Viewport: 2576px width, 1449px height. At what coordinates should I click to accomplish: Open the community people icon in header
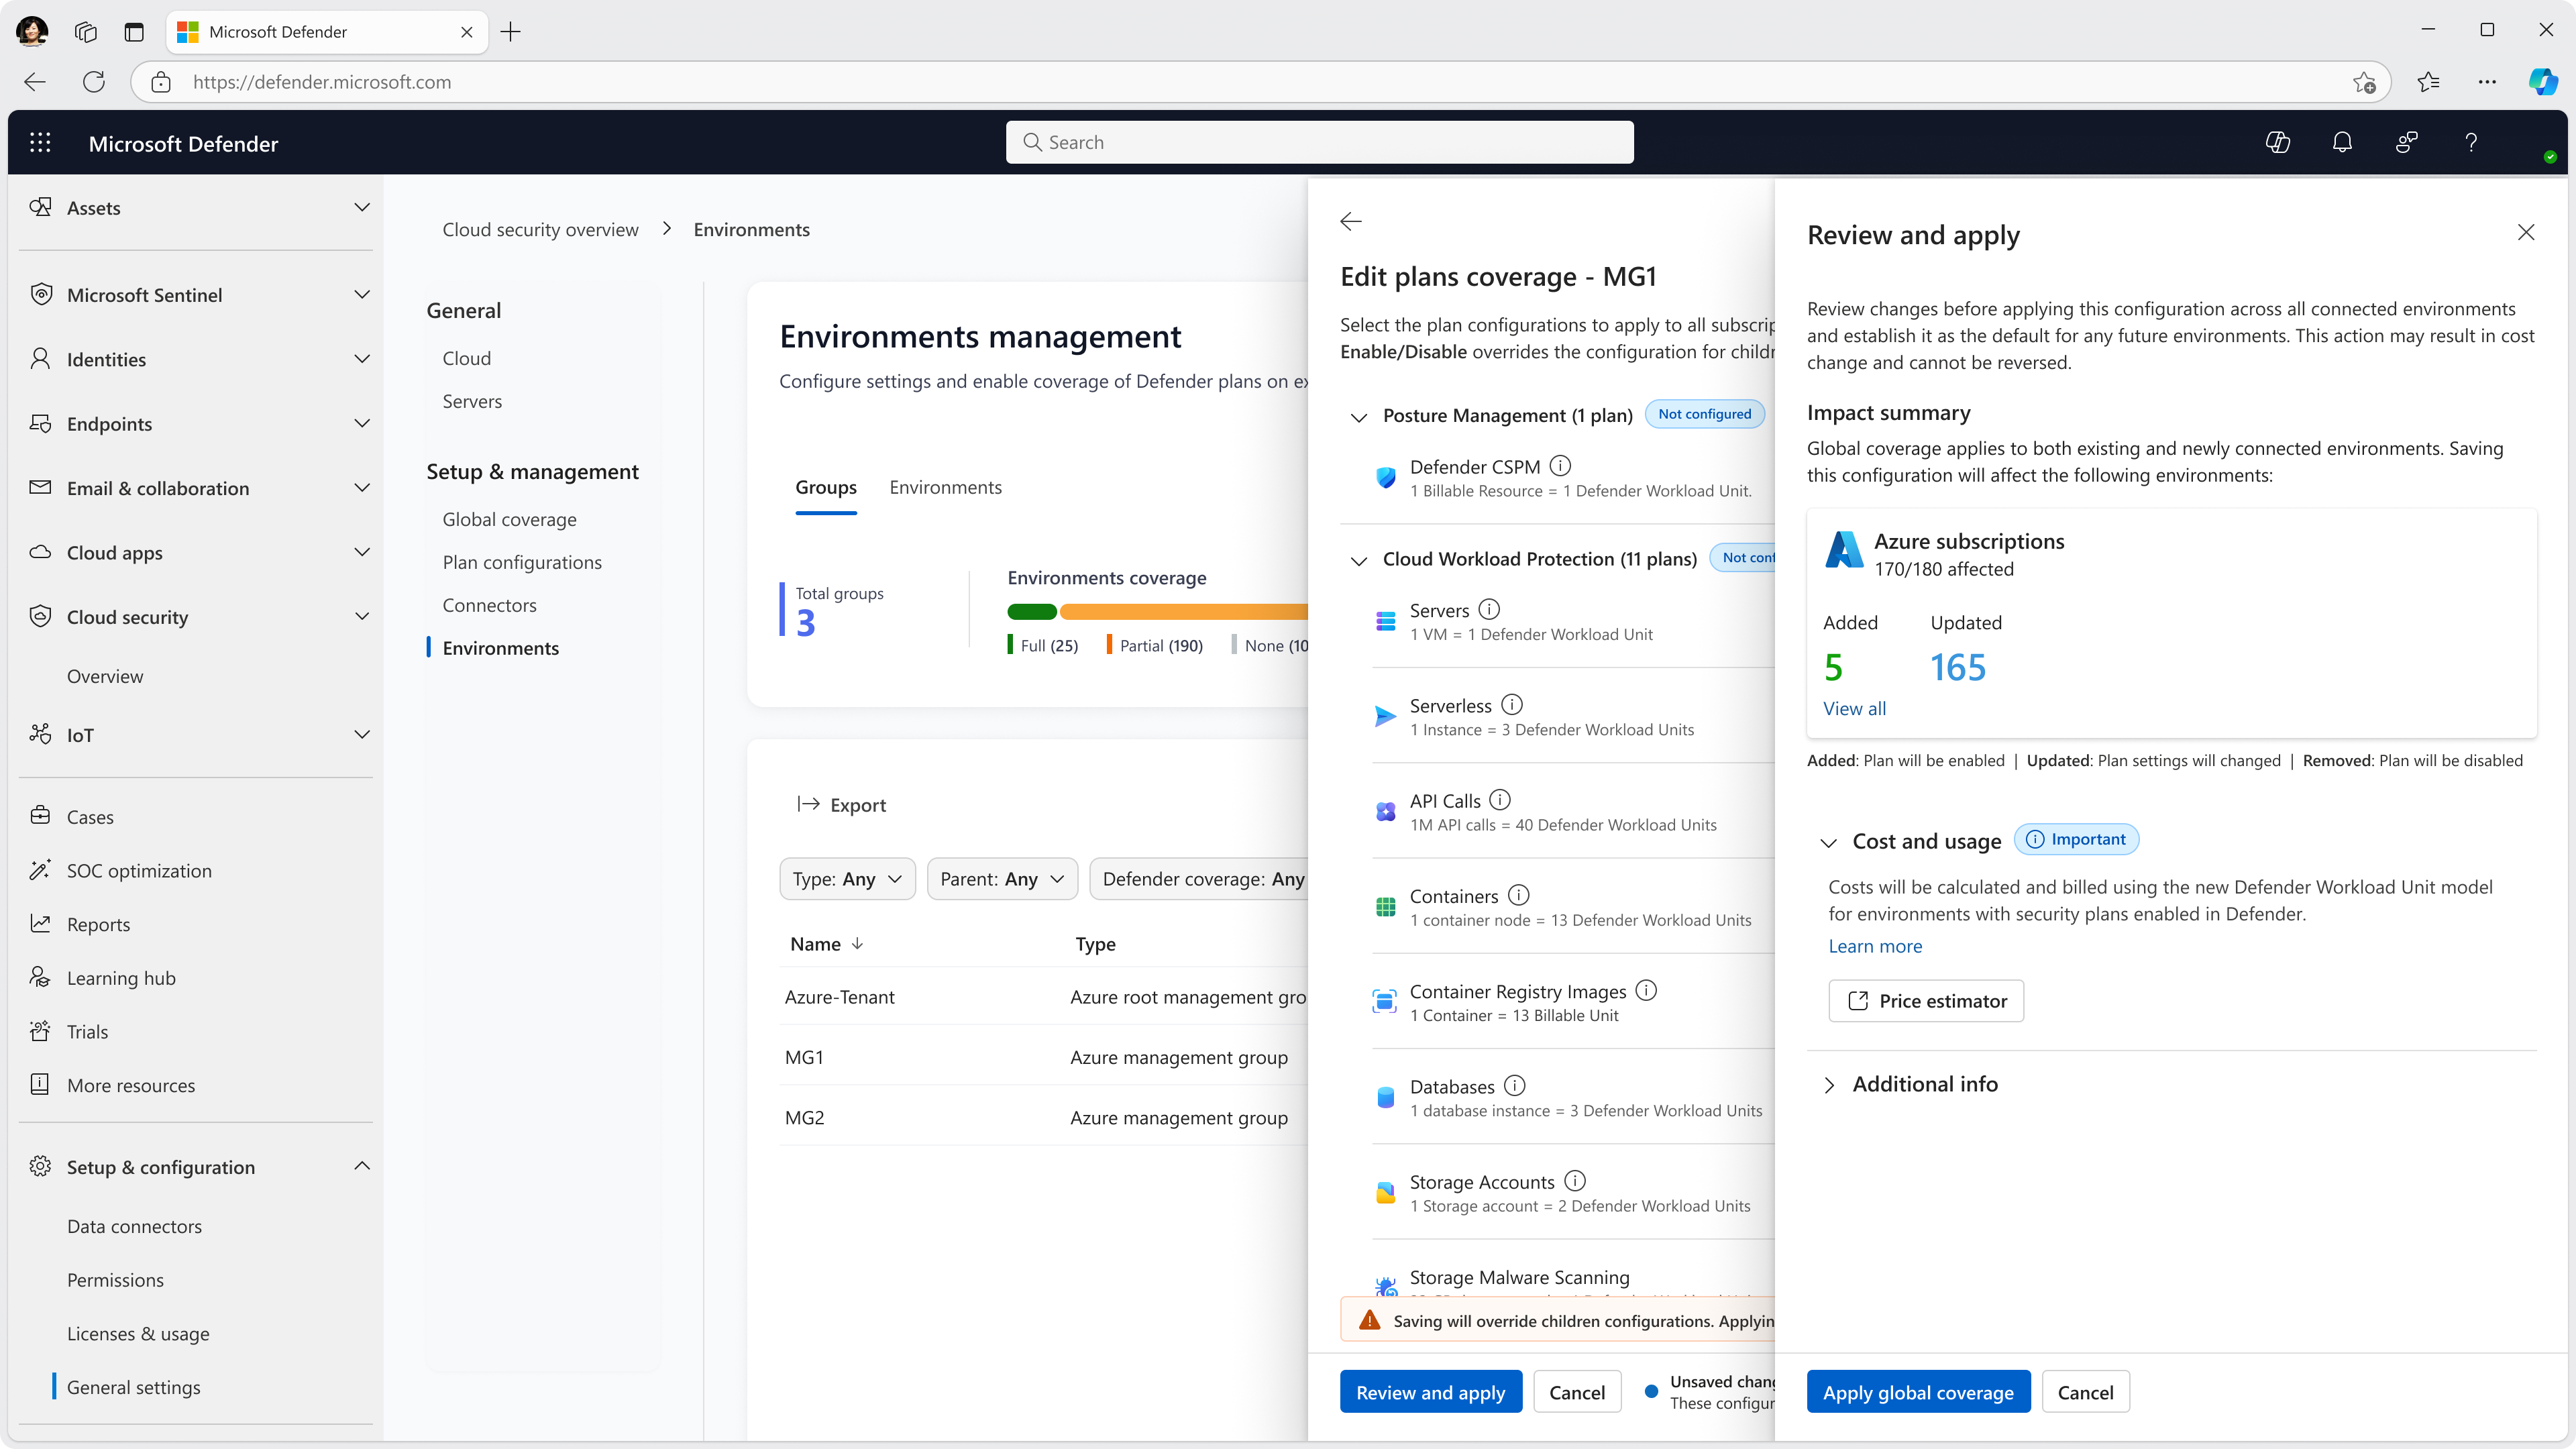(x=2407, y=143)
